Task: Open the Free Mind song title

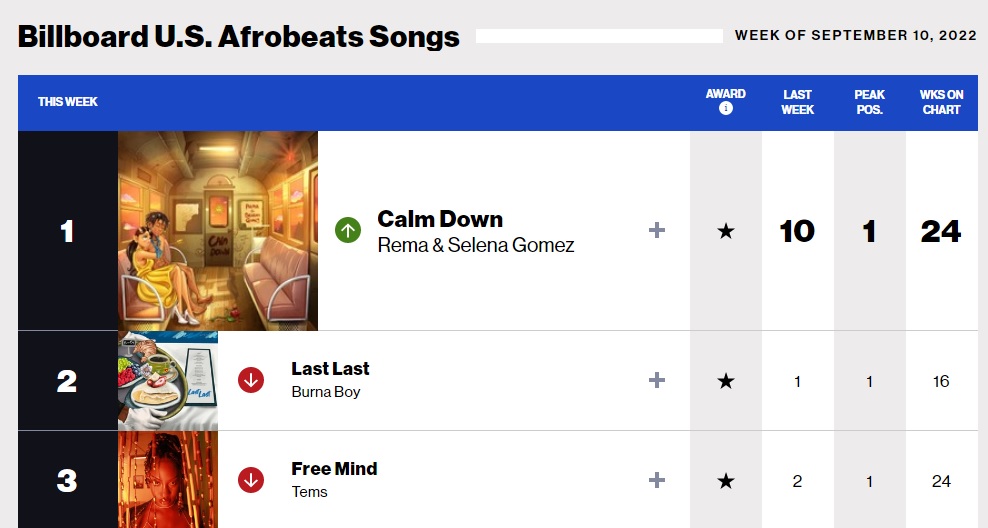Action: (x=334, y=469)
